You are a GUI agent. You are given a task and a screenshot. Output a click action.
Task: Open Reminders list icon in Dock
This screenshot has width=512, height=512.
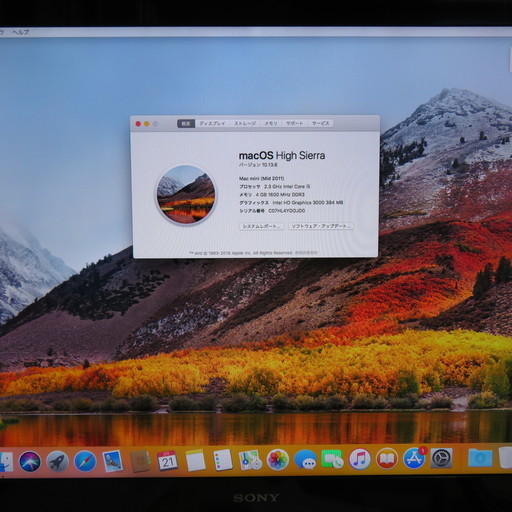(223, 460)
